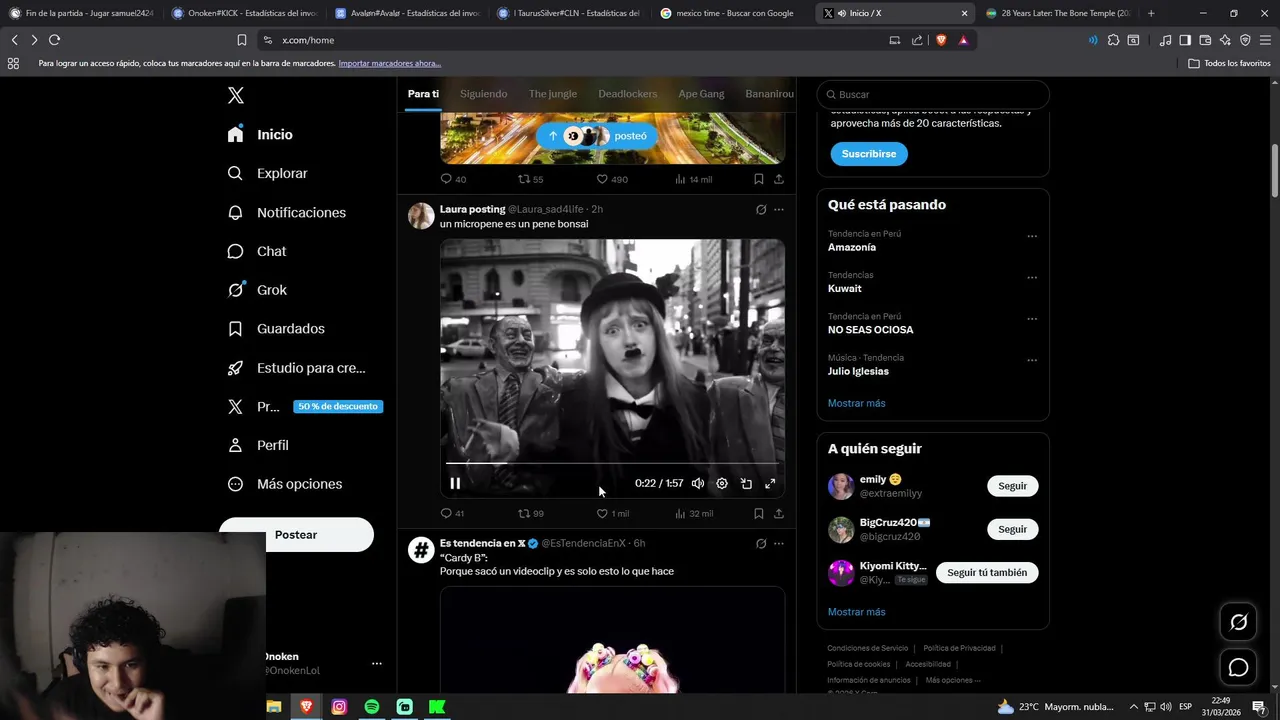Viewport: 1280px width, 720px height.
Task: Click Mostrar más under A quién seguir
Action: tap(856, 612)
